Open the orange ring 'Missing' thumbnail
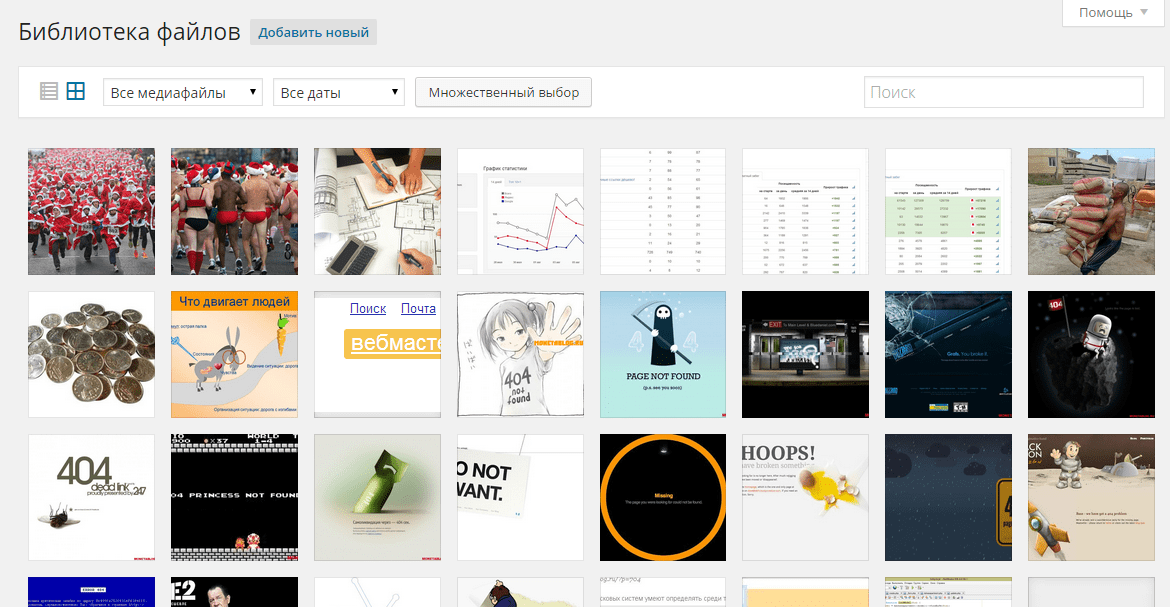The image size is (1170, 607). [663, 497]
